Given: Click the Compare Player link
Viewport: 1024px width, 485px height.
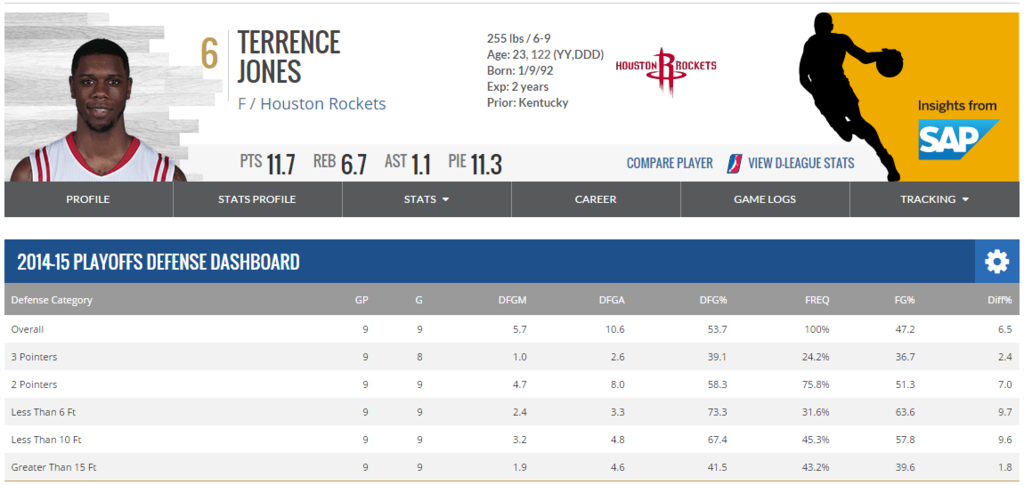Looking at the screenshot, I should pyautogui.click(x=669, y=163).
